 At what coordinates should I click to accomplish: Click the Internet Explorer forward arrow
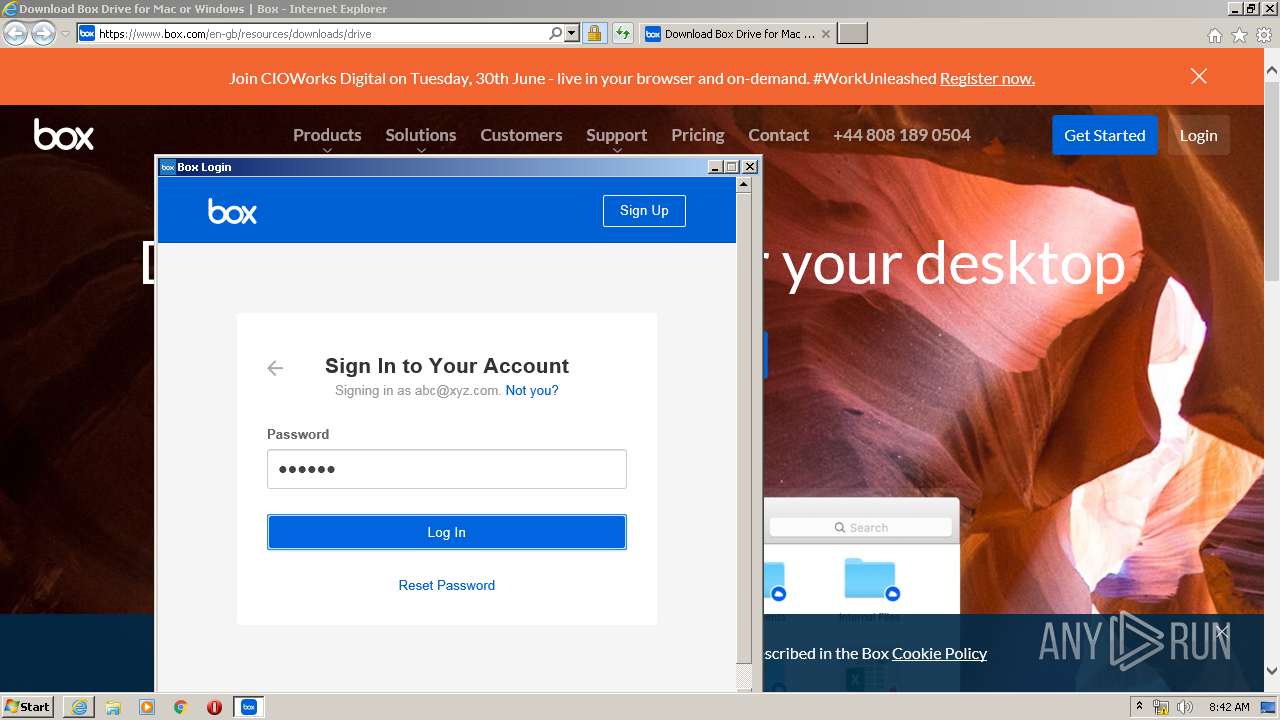(43, 34)
